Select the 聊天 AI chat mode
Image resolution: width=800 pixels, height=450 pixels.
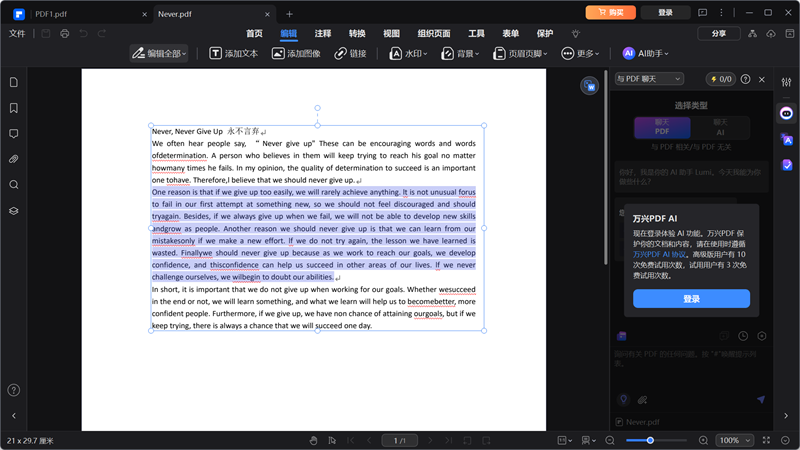pyautogui.click(x=719, y=127)
